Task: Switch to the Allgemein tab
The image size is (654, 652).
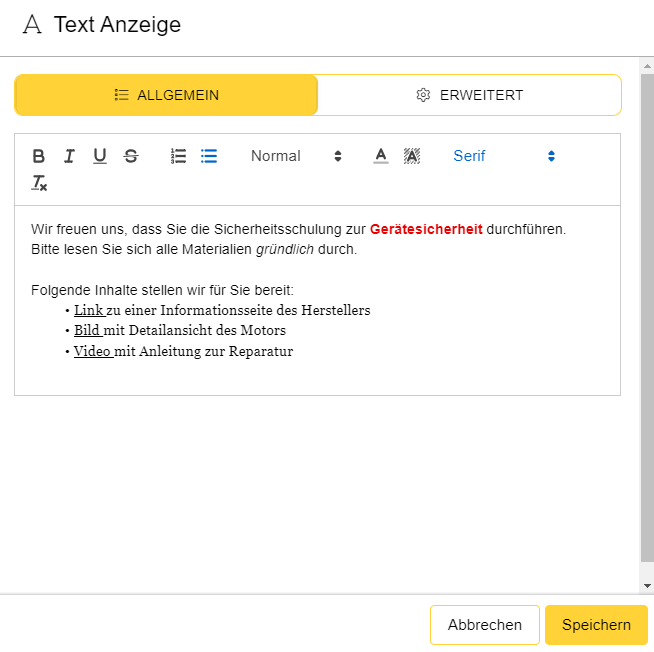Action: click(x=166, y=95)
